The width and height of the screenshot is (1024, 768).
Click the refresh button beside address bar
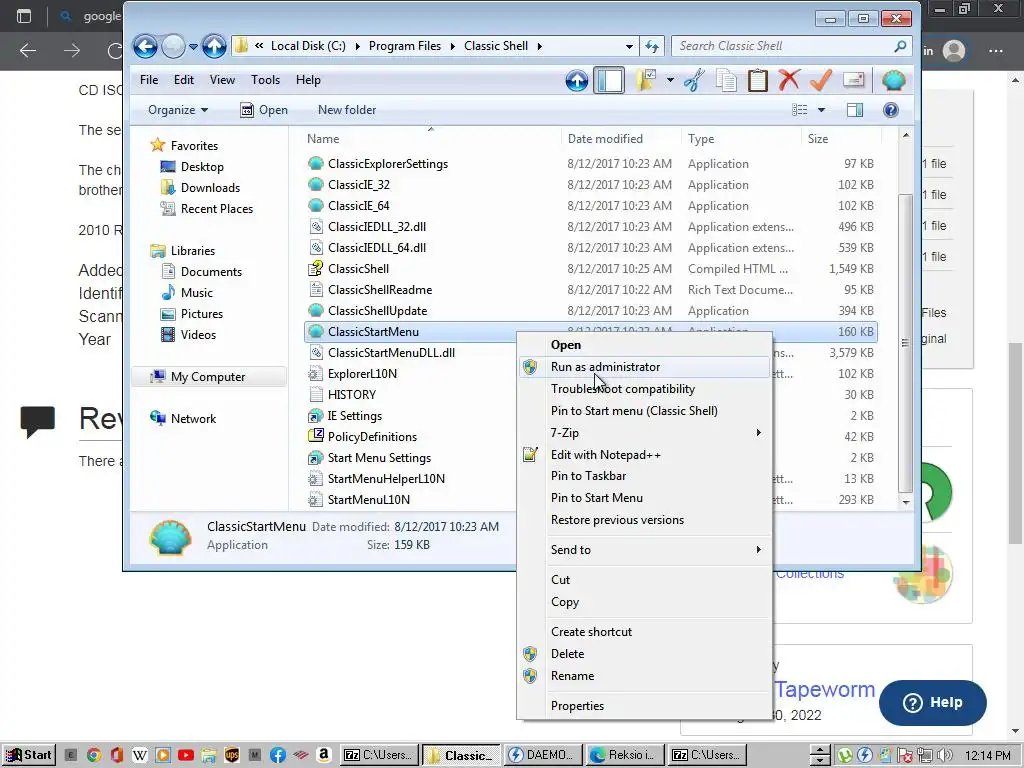(x=652, y=46)
